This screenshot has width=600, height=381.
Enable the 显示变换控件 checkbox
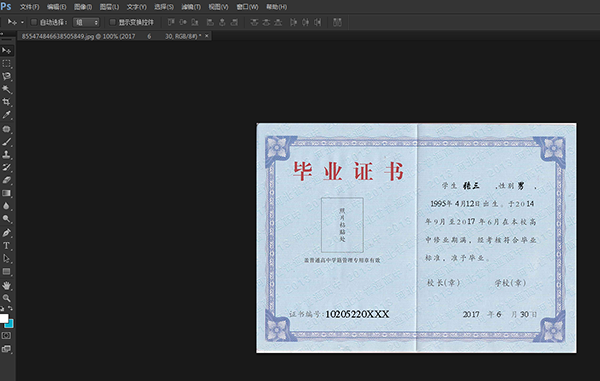pos(112,22)
